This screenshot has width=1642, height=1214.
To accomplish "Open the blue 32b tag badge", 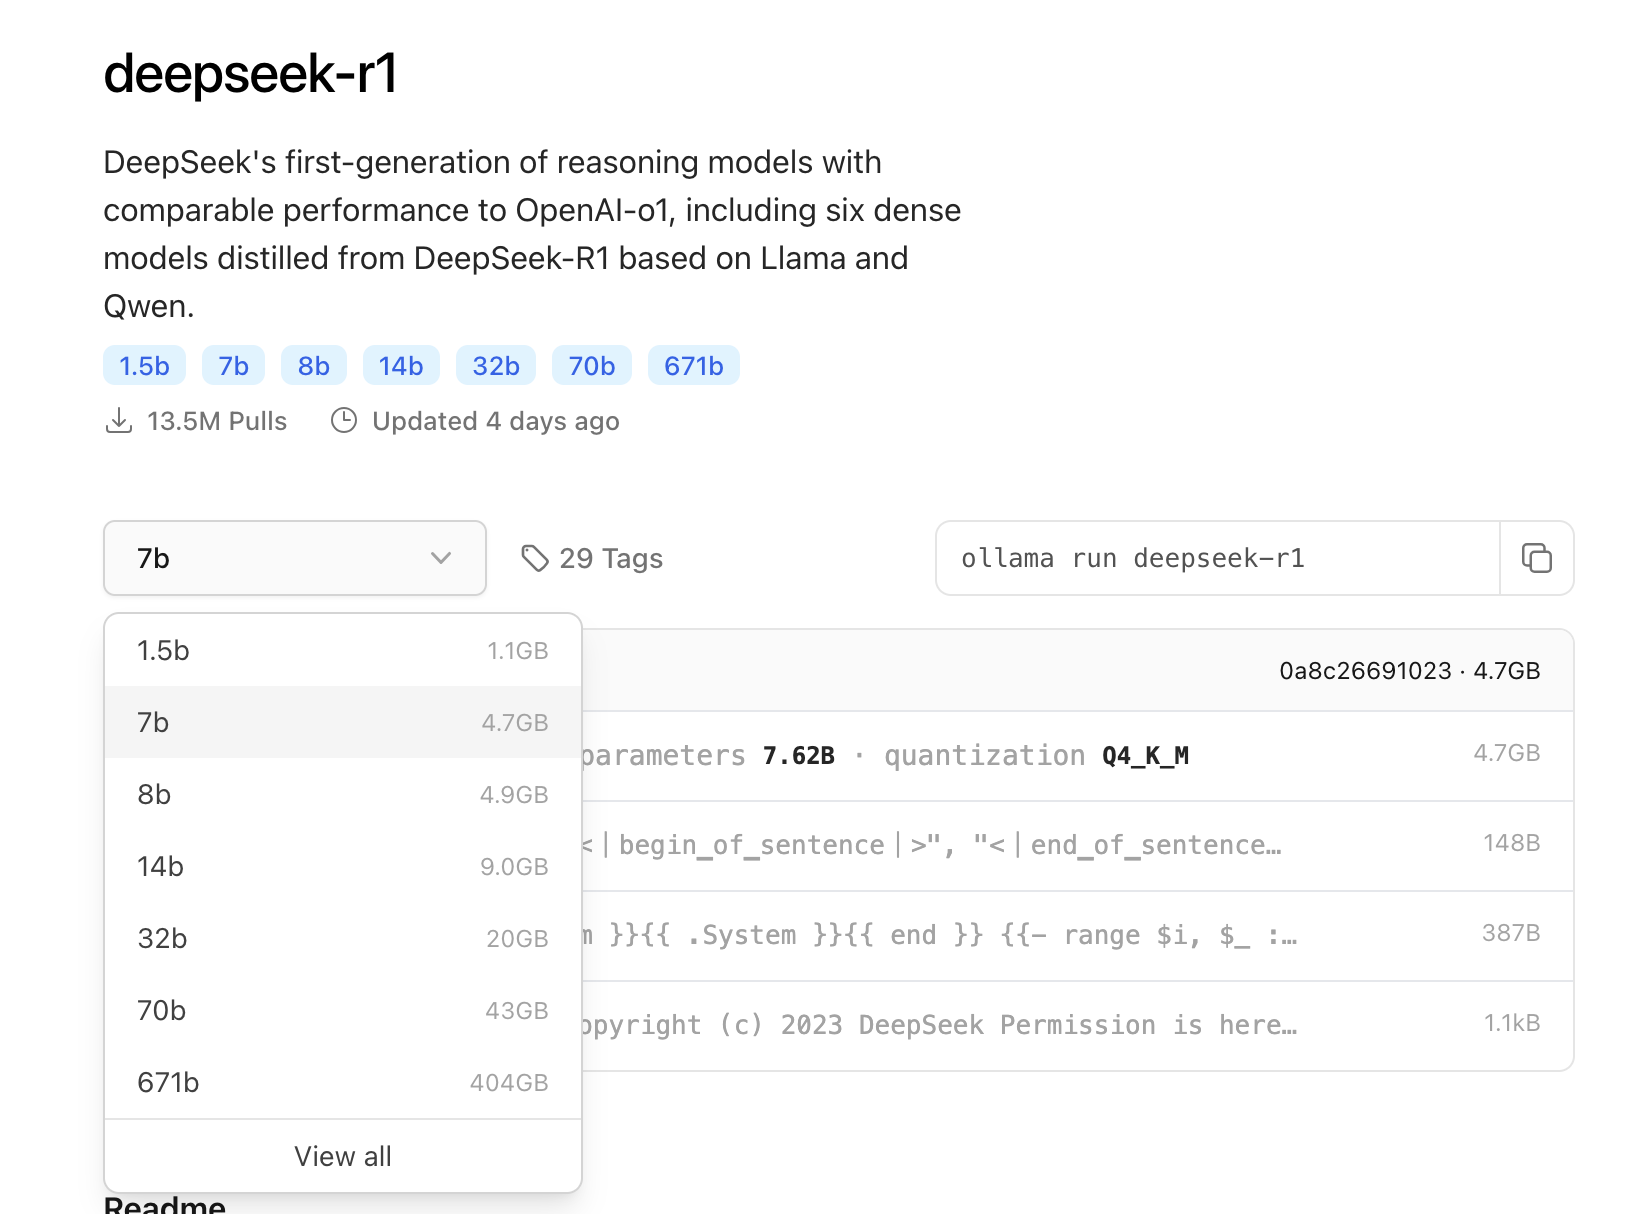I will coord(496,366).
